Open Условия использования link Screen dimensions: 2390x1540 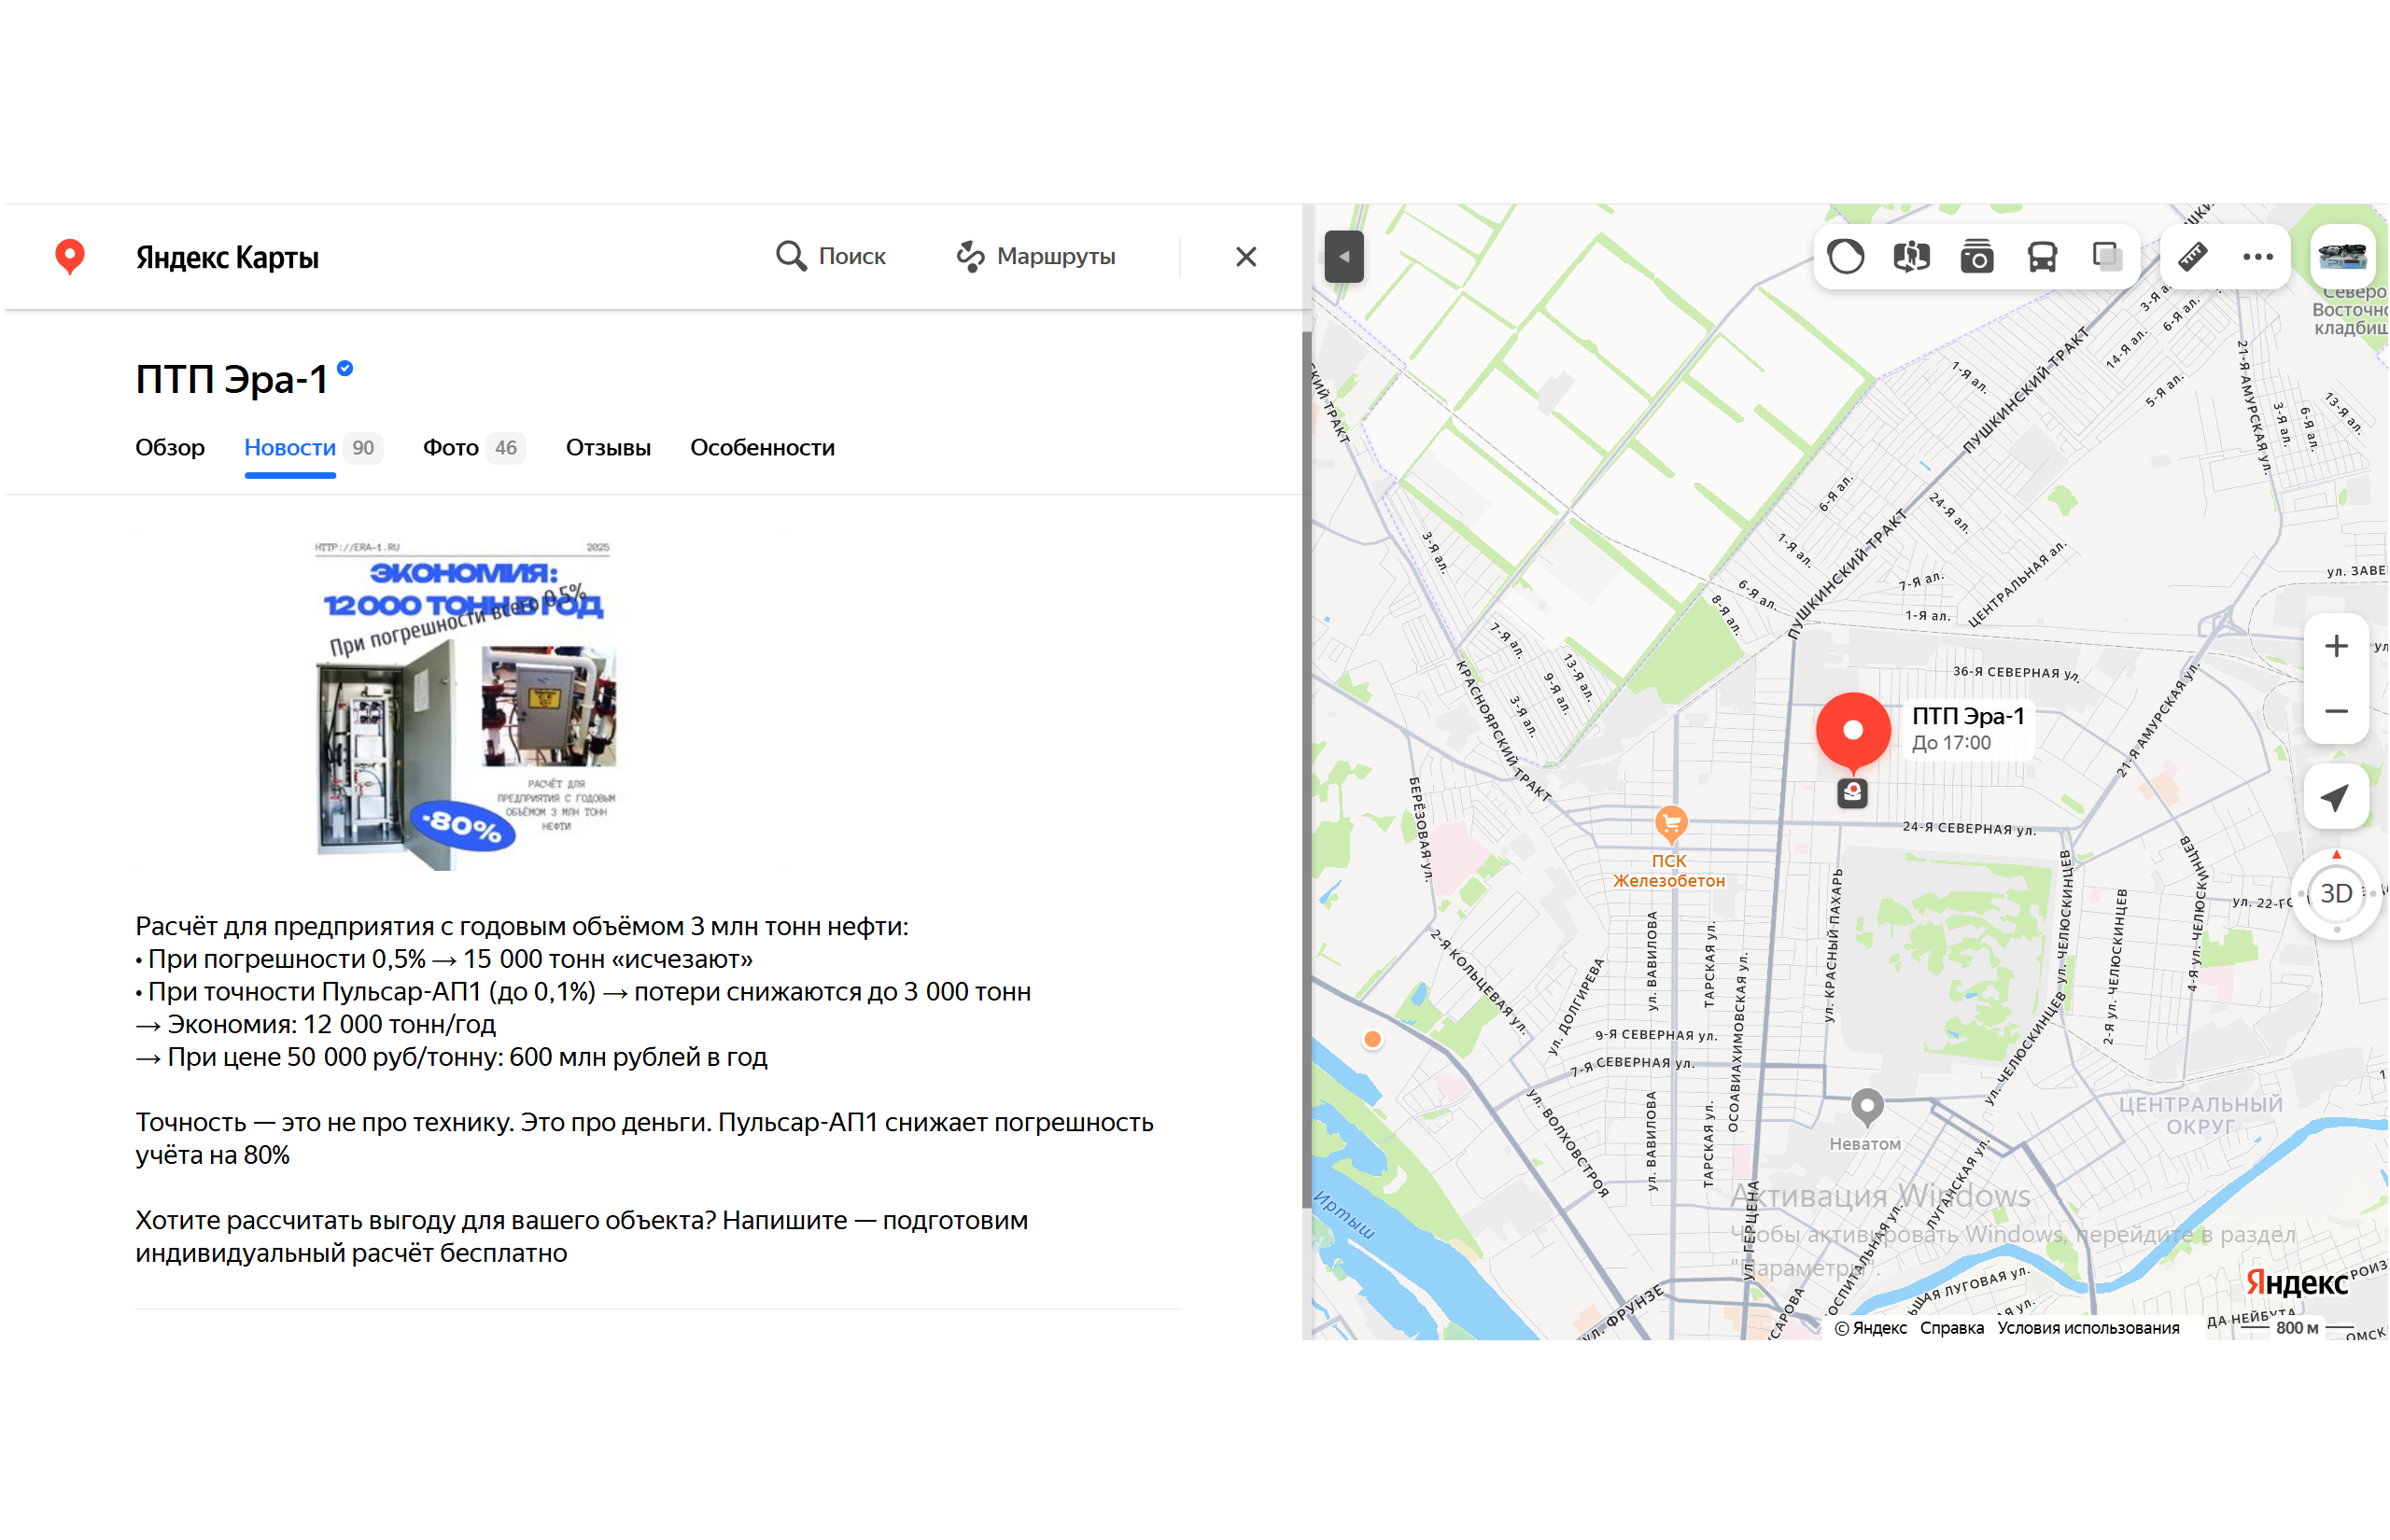tap(2088, 1328)
